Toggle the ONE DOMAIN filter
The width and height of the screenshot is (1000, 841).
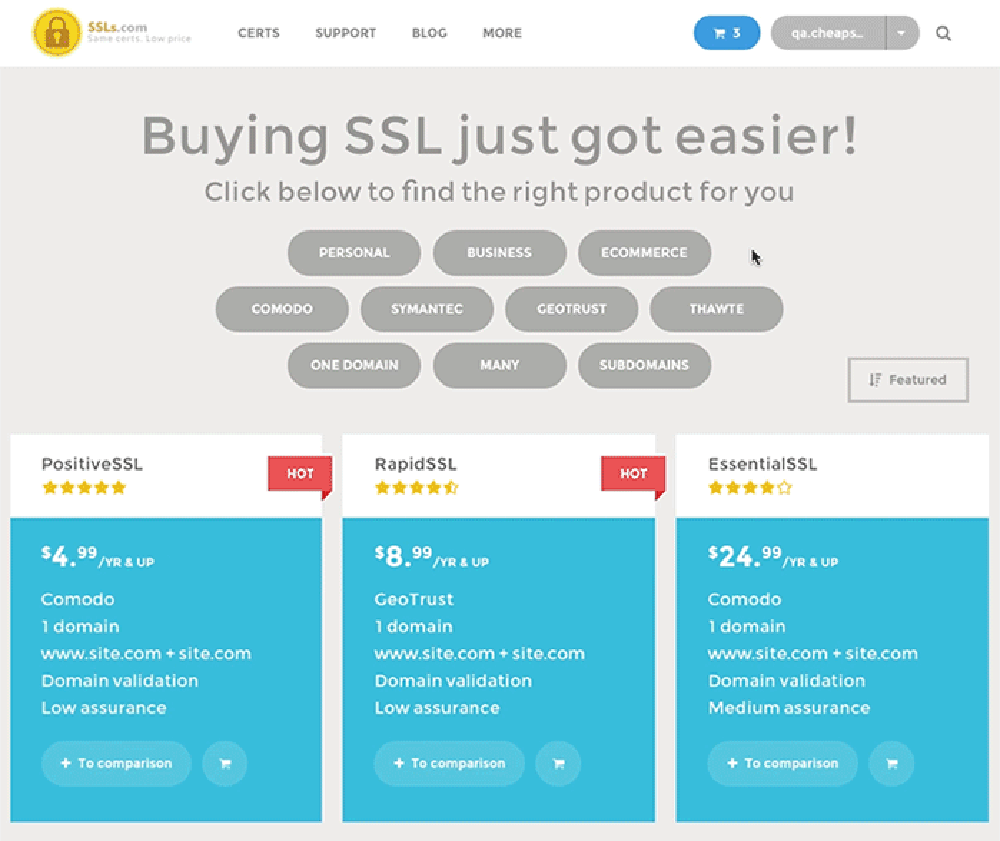coord(354,365)
